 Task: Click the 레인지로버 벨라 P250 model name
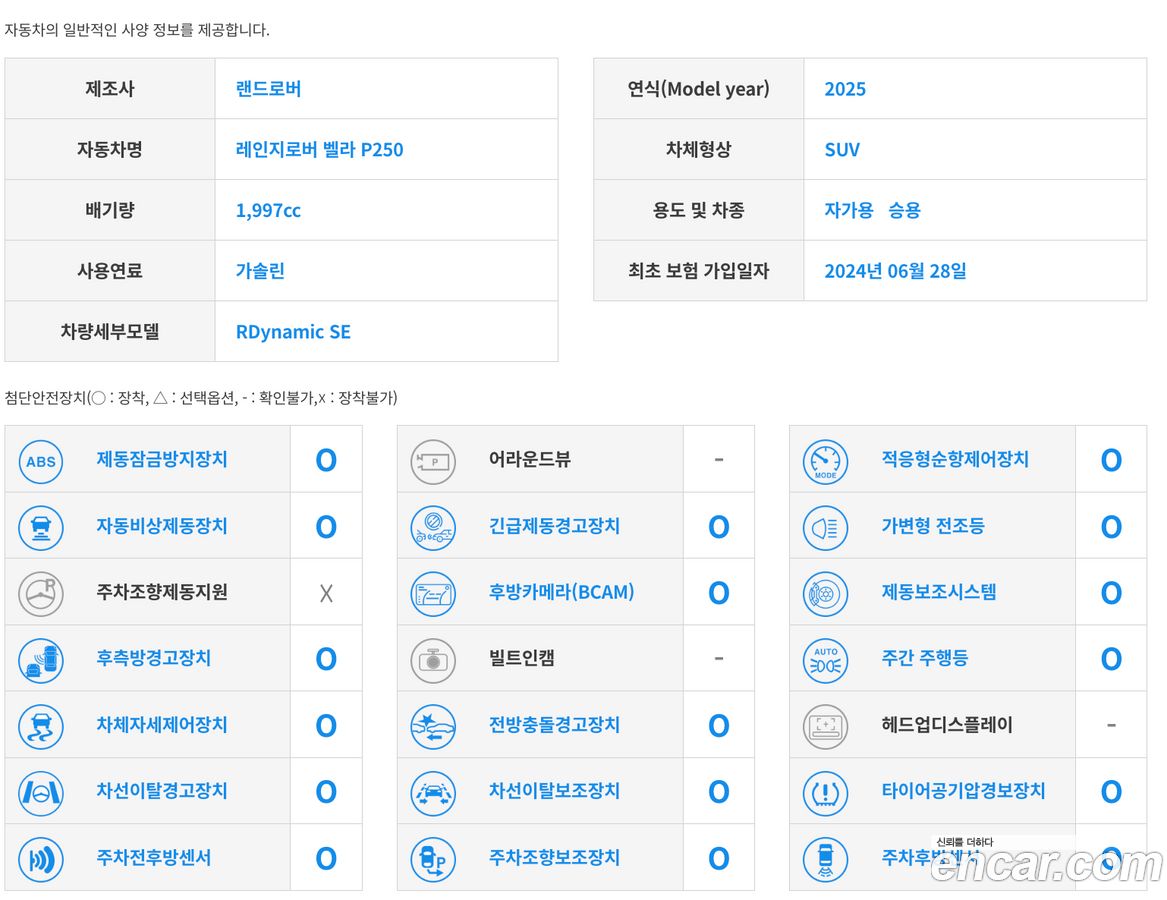click(x=319, y=150)
